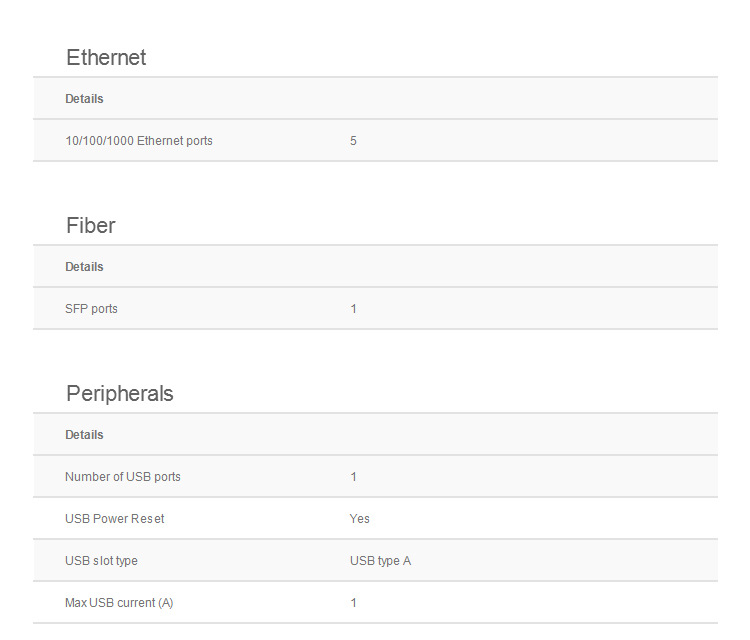Click the Peripherals section heading
Viewport: 750px width, 640px height.
click(120, 394)
